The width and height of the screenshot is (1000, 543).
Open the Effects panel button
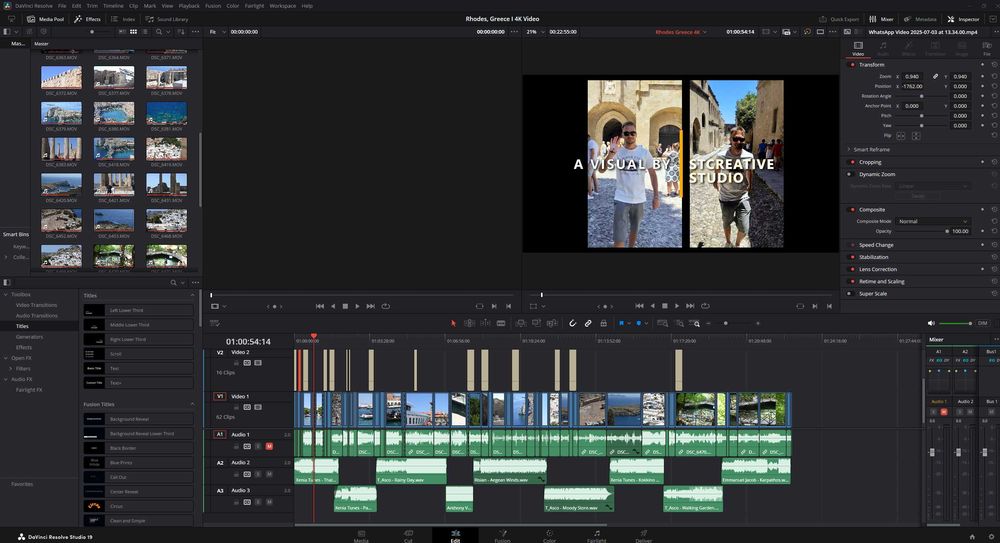(87, 19)
